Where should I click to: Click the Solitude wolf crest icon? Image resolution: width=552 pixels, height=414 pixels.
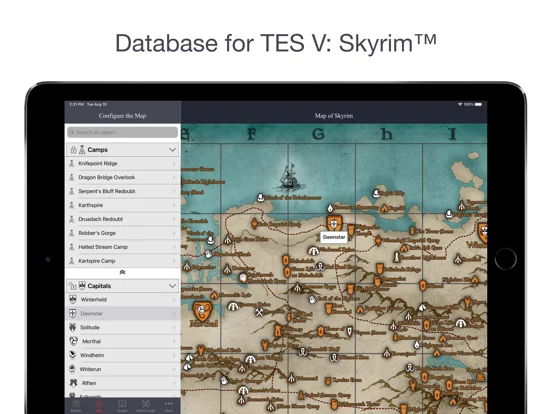click(73, 327)
